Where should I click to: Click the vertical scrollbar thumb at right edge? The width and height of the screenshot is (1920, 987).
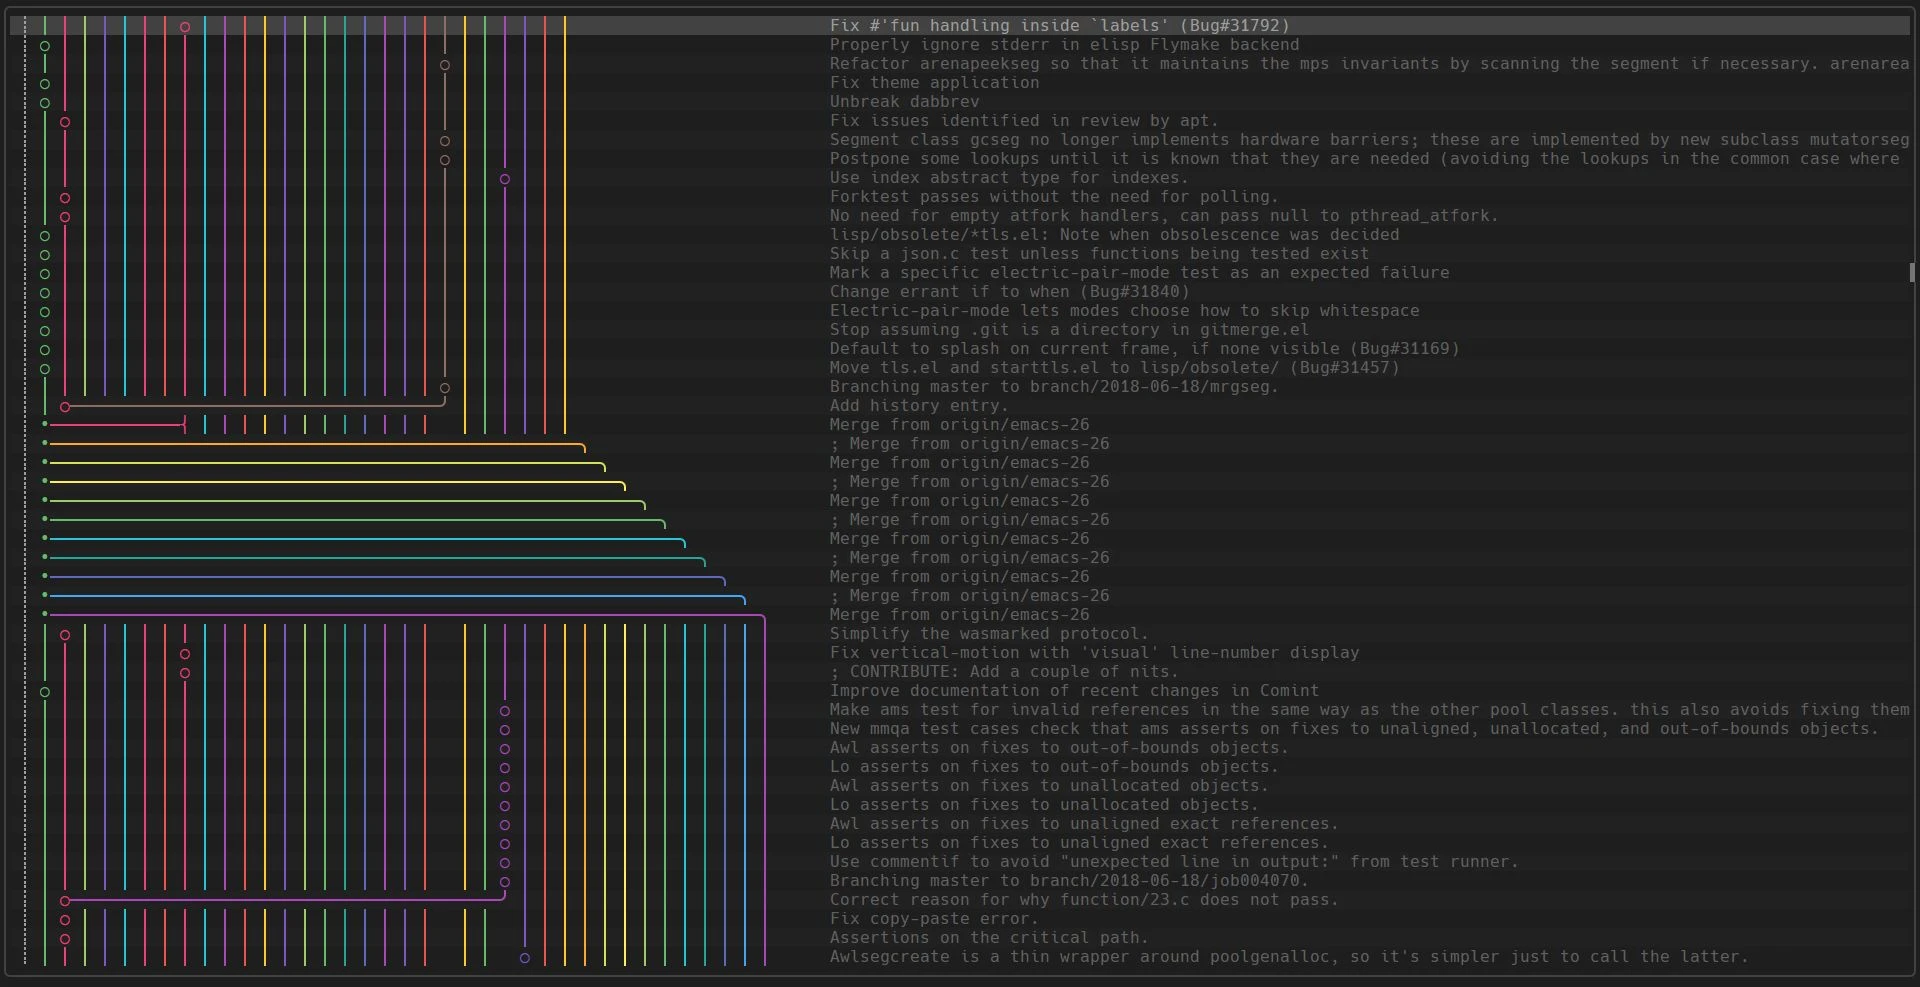(1912, 272)
